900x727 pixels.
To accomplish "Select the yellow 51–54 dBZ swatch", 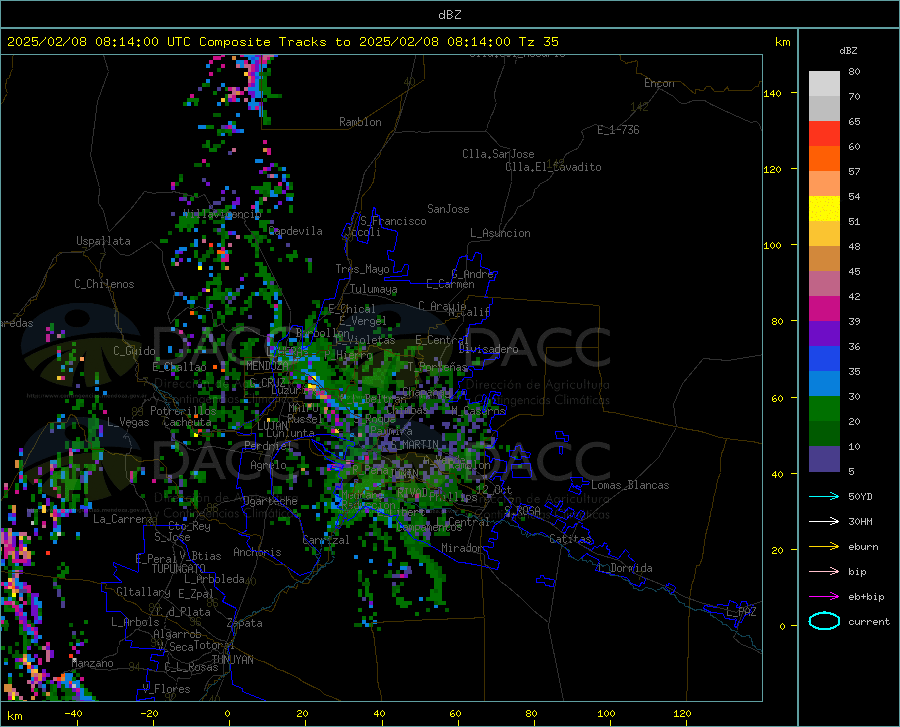I will pyautogui.click(x=824, y=209).
